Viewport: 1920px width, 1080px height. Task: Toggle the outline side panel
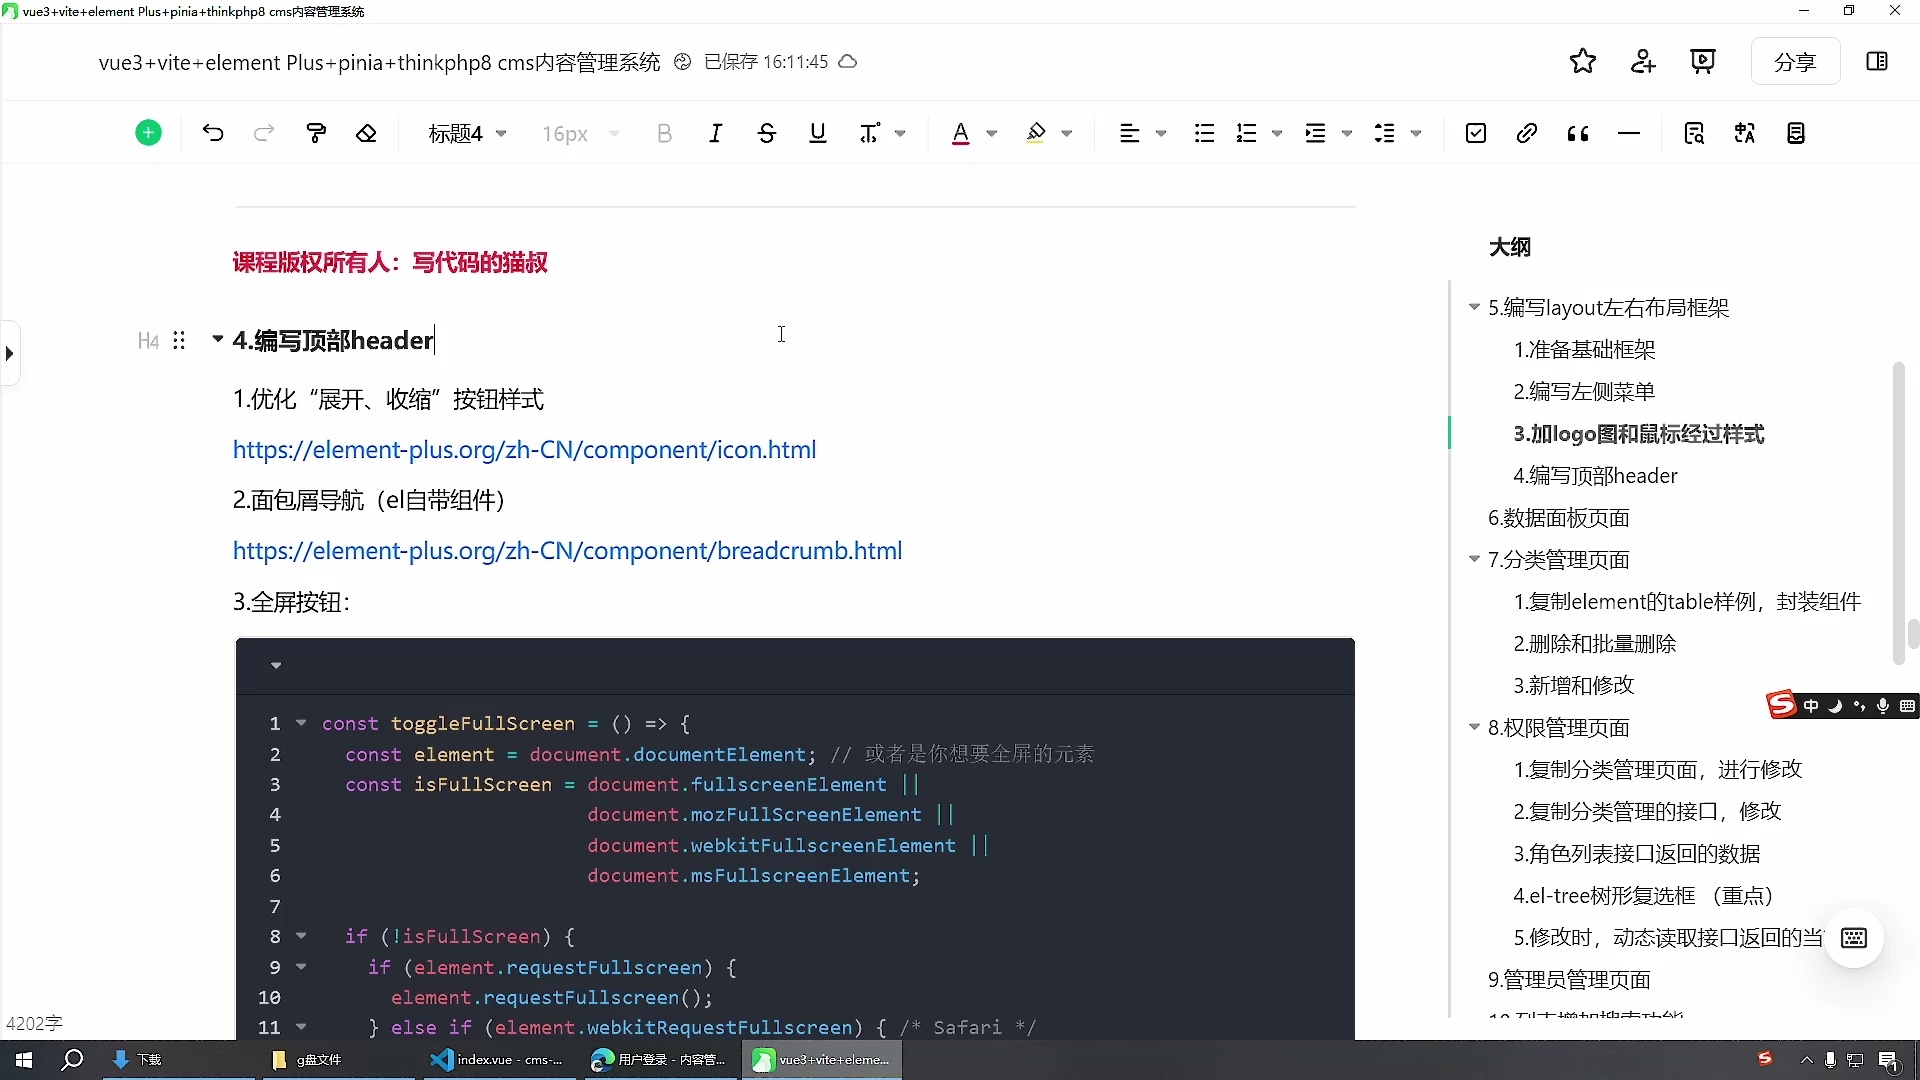1877,62
